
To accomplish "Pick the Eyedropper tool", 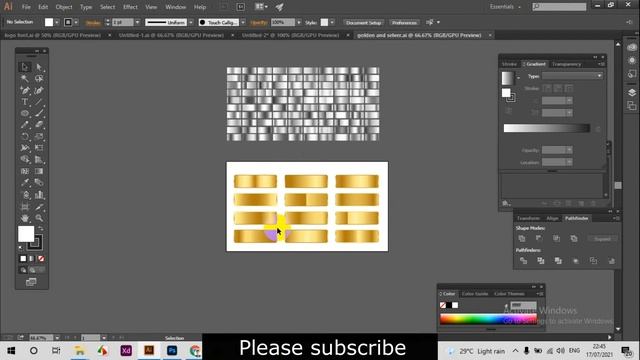I will (x=25, y=182).
